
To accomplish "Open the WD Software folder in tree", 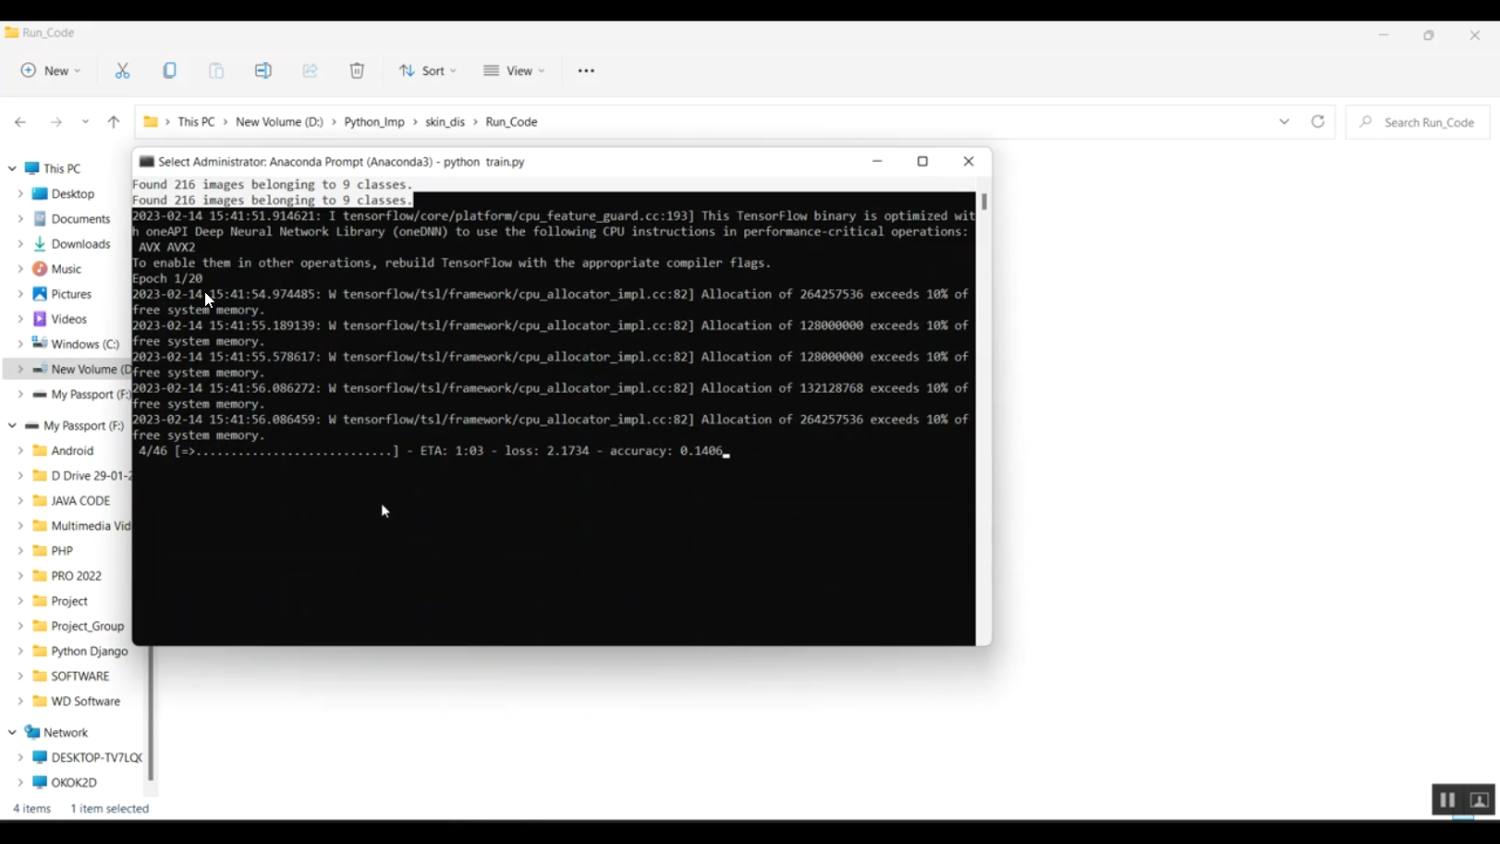I will click(85, 701).
